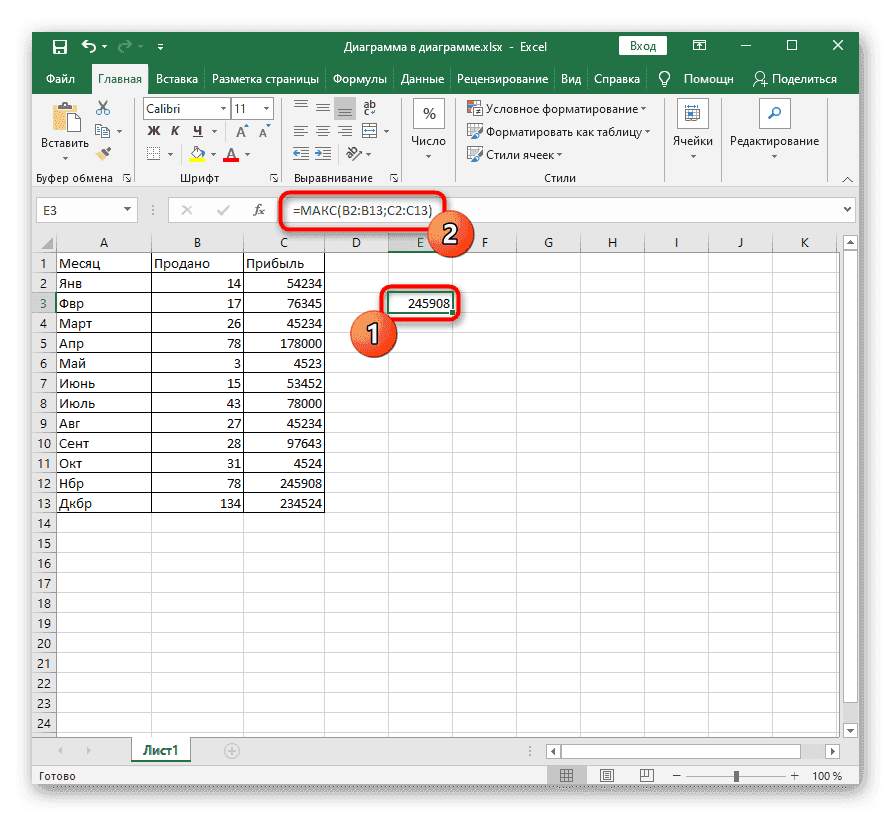
Task: Switch to the Вставка tab
Action: tap(177, 79)
